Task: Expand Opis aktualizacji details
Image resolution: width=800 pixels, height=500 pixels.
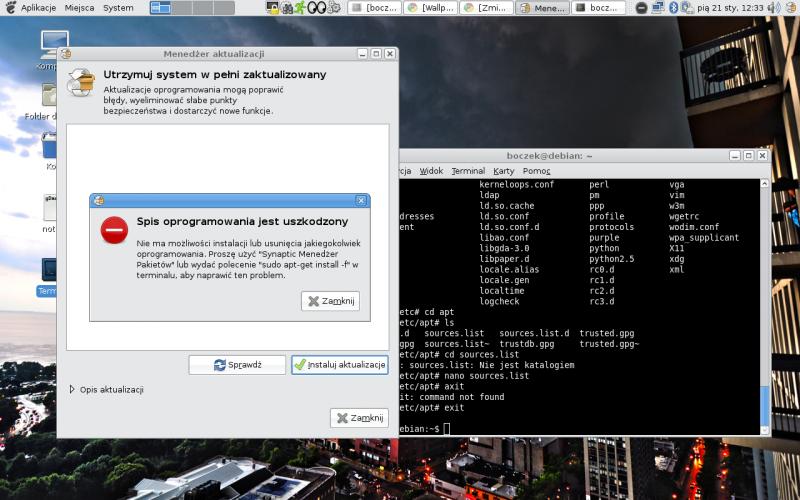Action: (72, 389)
